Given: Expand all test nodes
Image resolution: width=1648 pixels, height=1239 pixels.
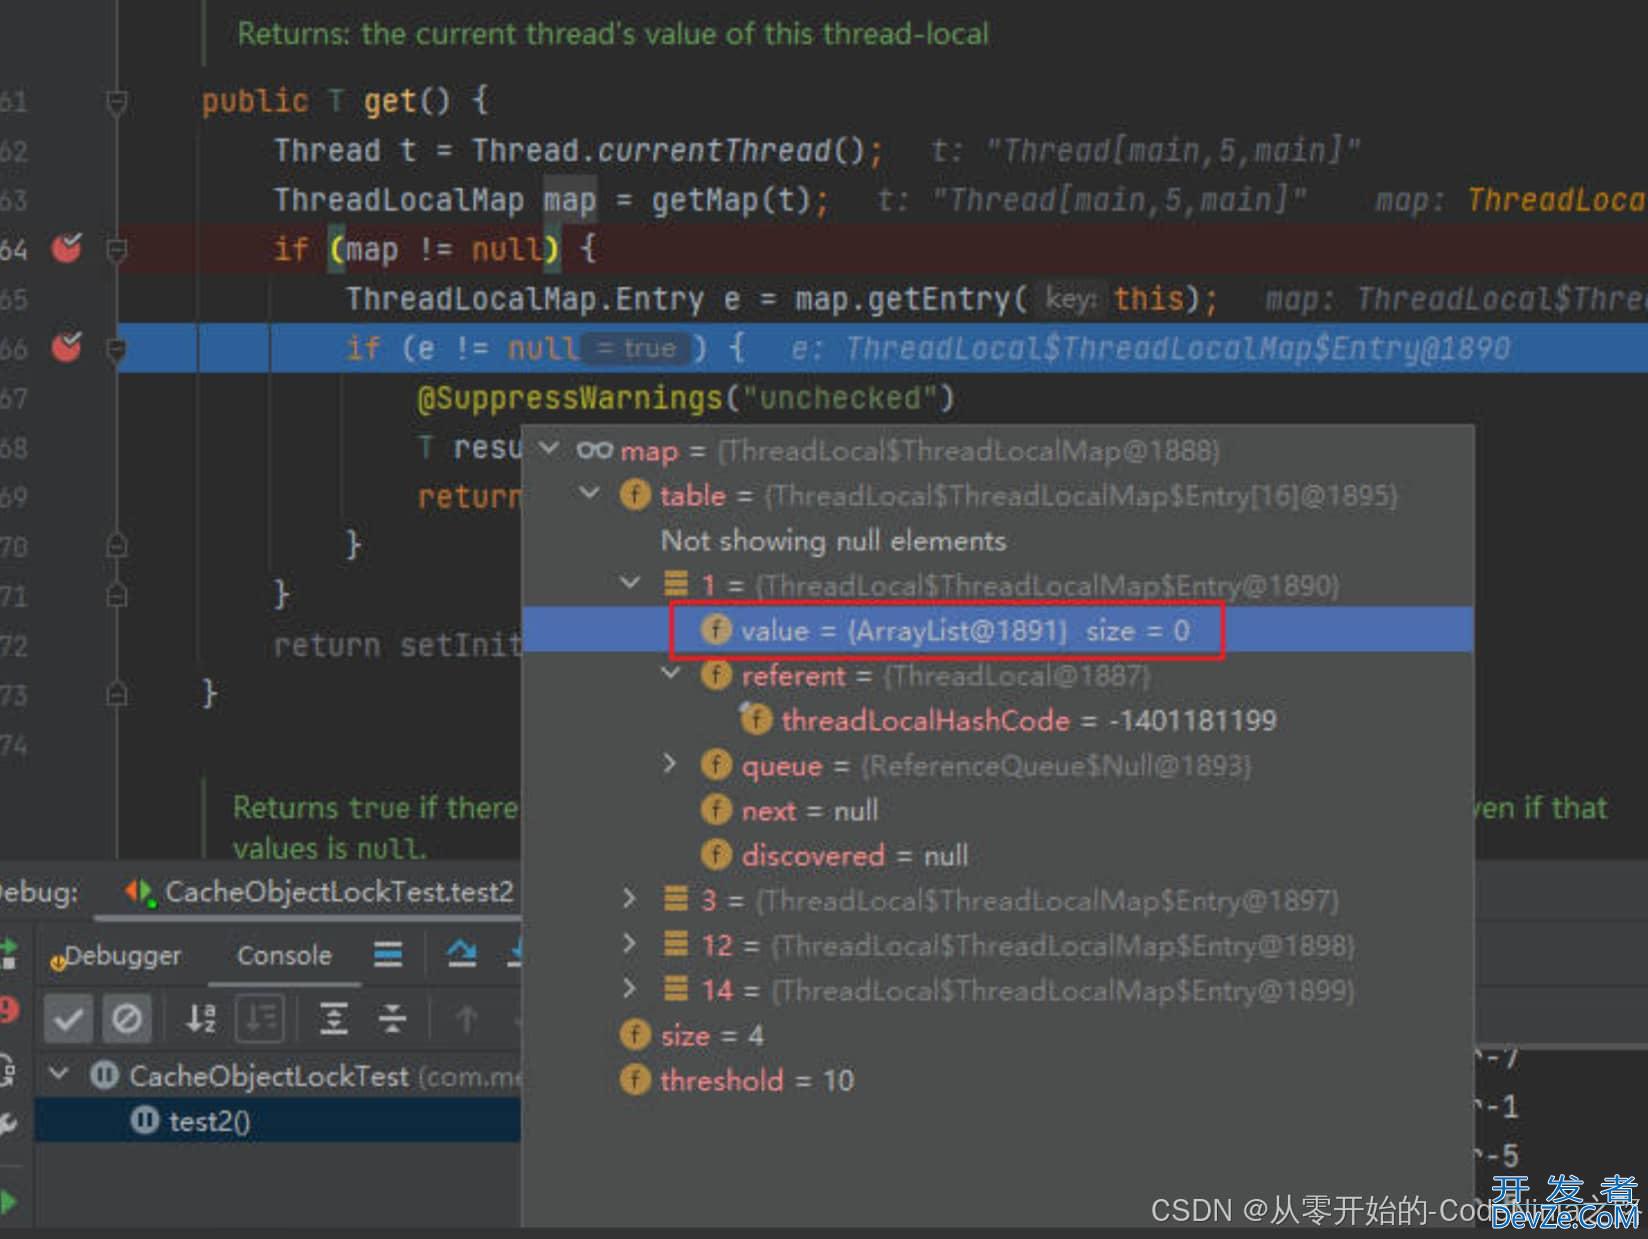Looking at the screenshot, I should (333, 1019).
